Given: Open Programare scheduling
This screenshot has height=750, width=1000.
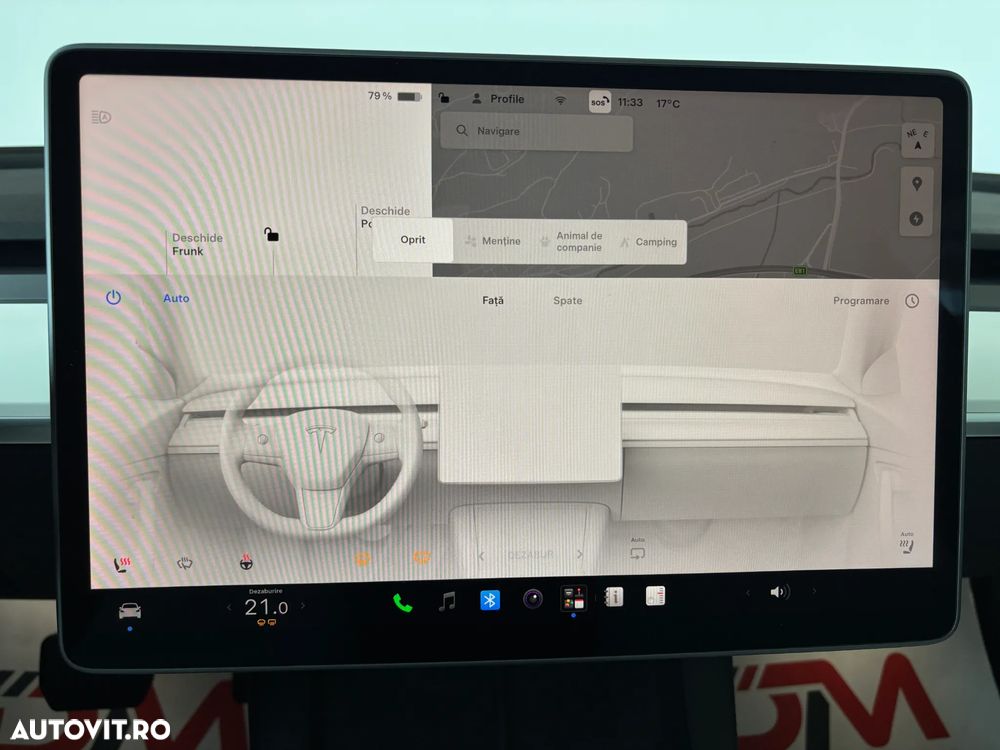Looking at the screenshot, I should 861,300.
